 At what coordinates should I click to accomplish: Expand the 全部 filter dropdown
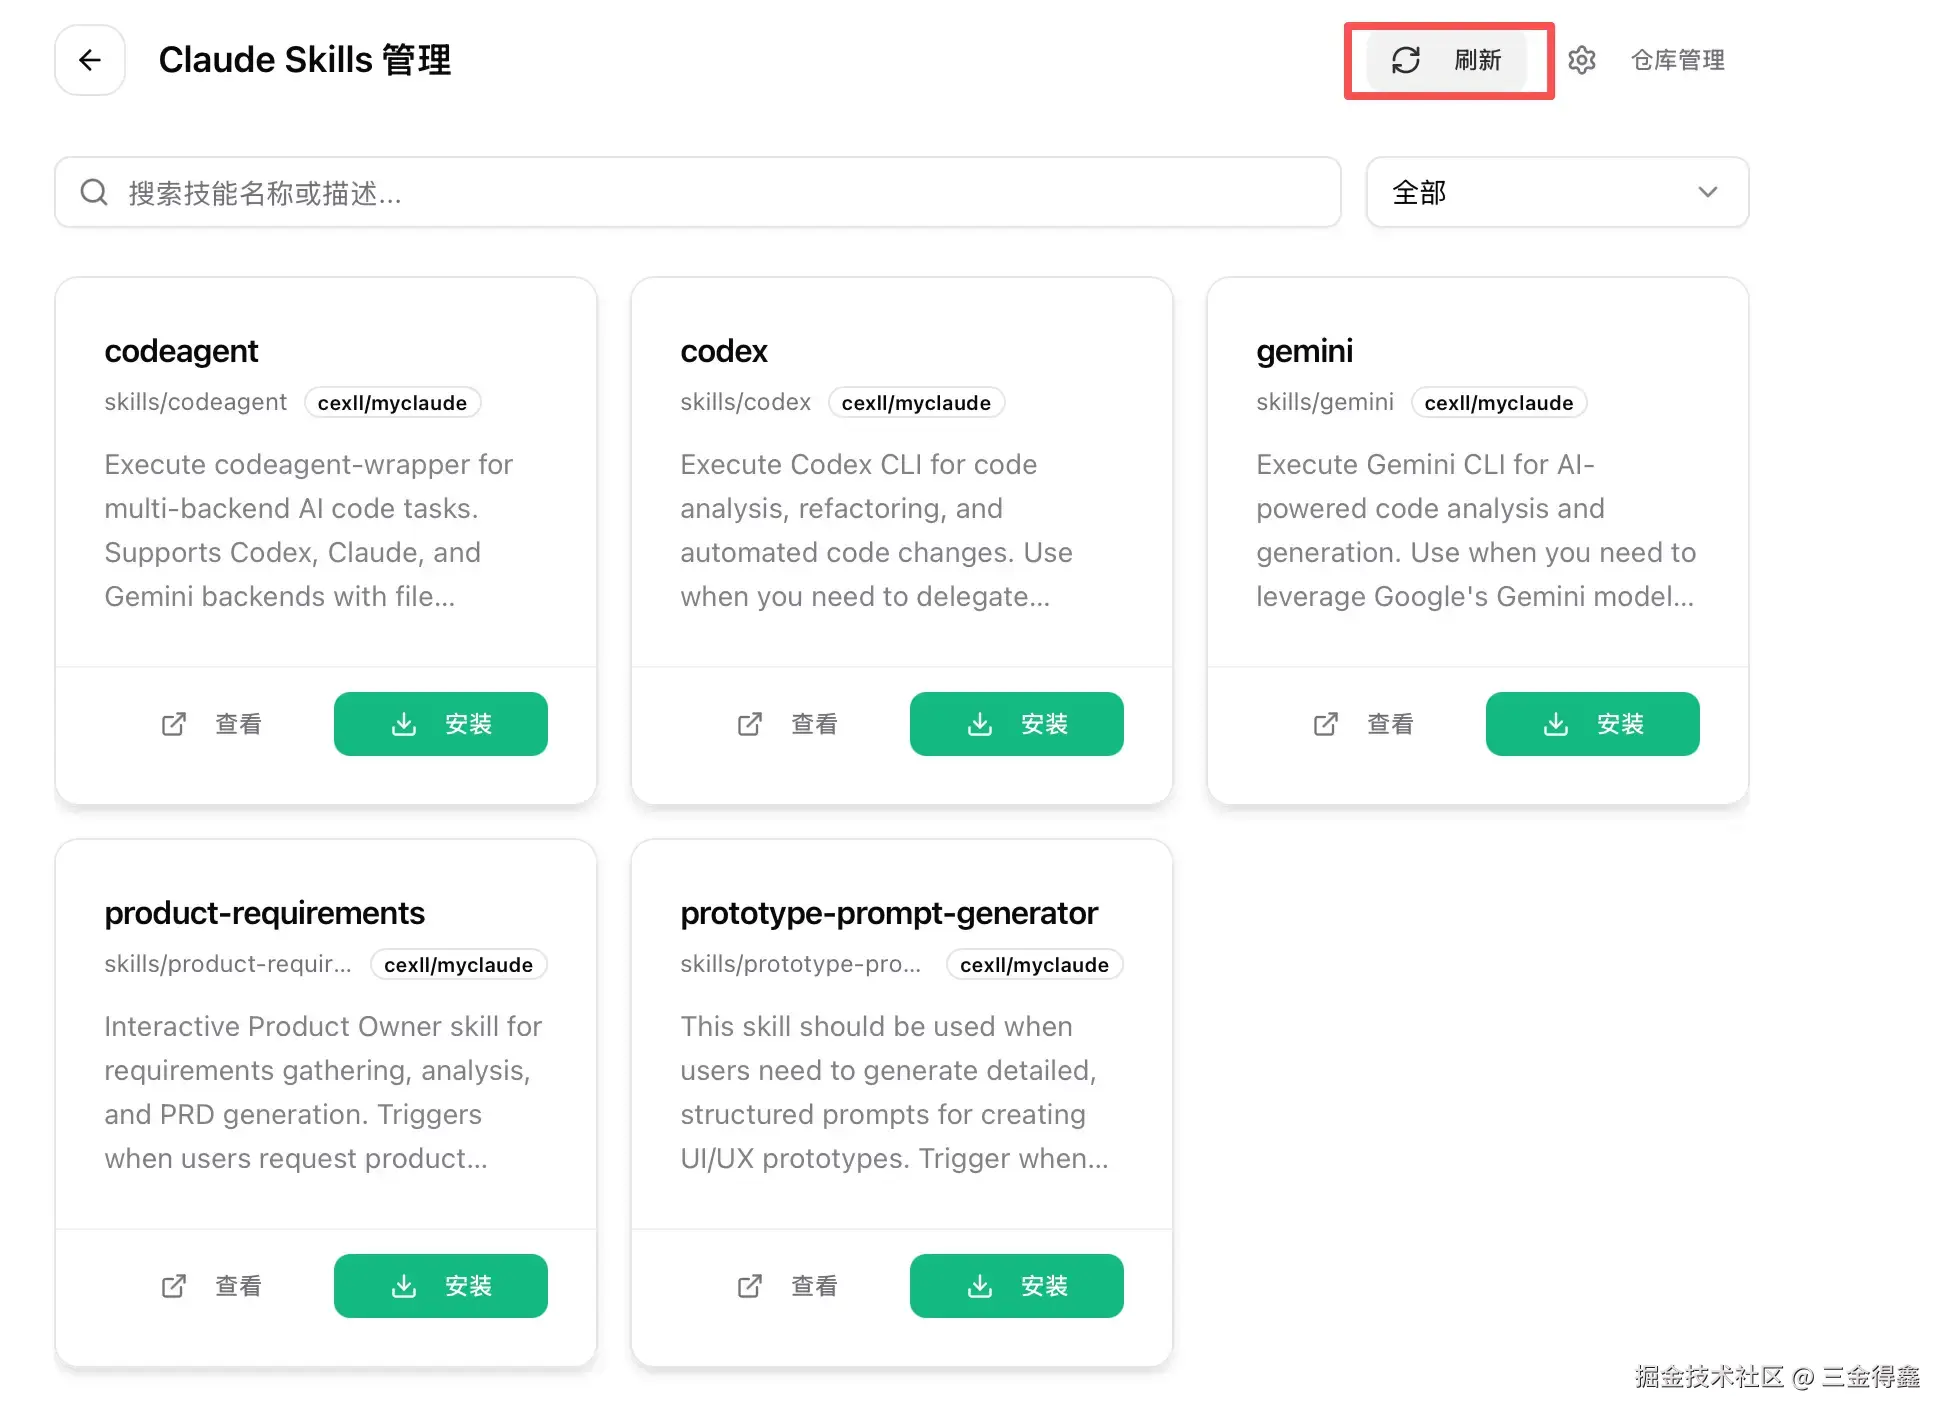pyautogui.click(x=1556, y=192)
